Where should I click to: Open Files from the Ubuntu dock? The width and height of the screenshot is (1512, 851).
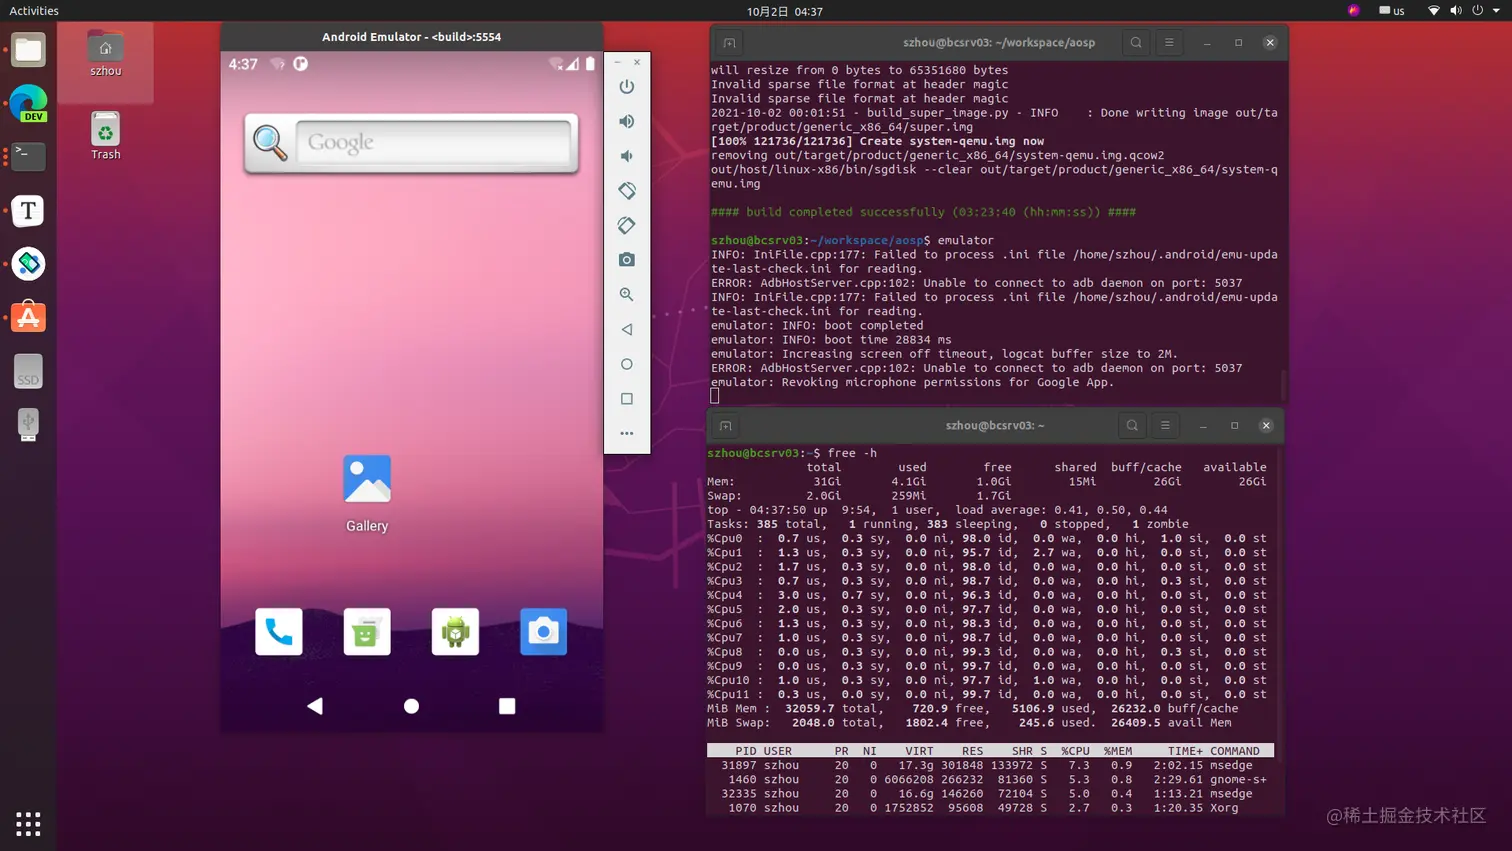(x=28, y=50)
